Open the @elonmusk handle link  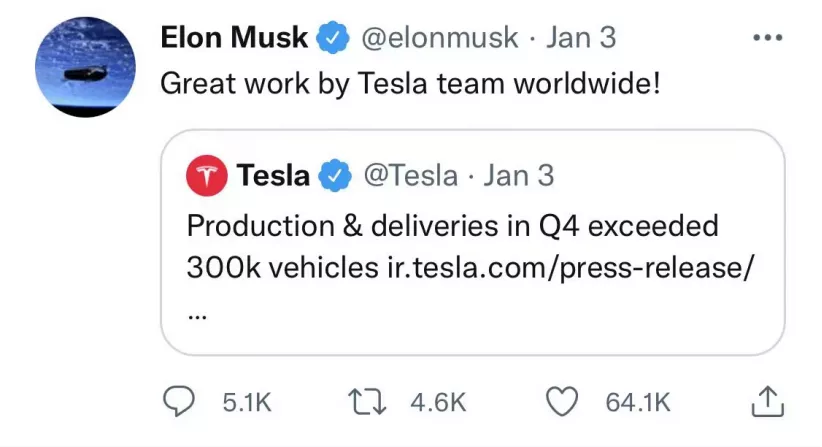pos(439,38)
